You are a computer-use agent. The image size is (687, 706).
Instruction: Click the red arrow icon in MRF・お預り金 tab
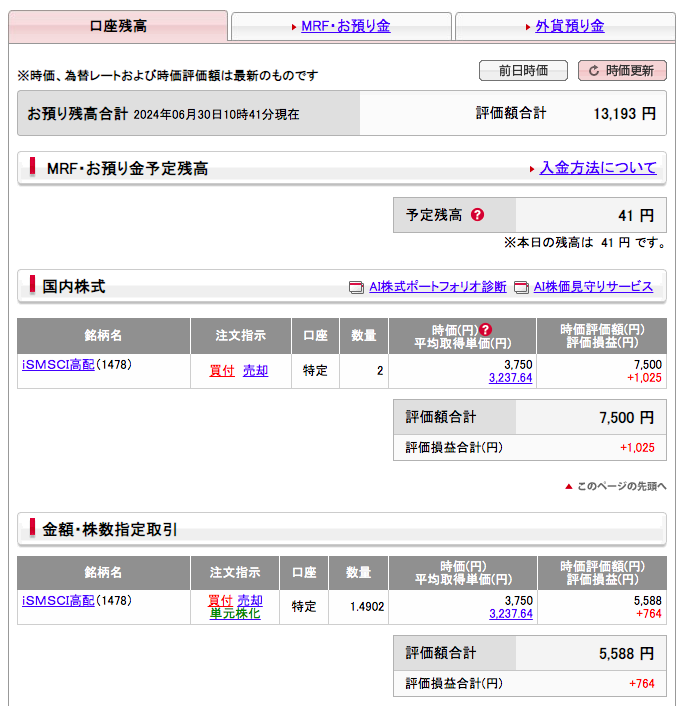tap(294, 27)
